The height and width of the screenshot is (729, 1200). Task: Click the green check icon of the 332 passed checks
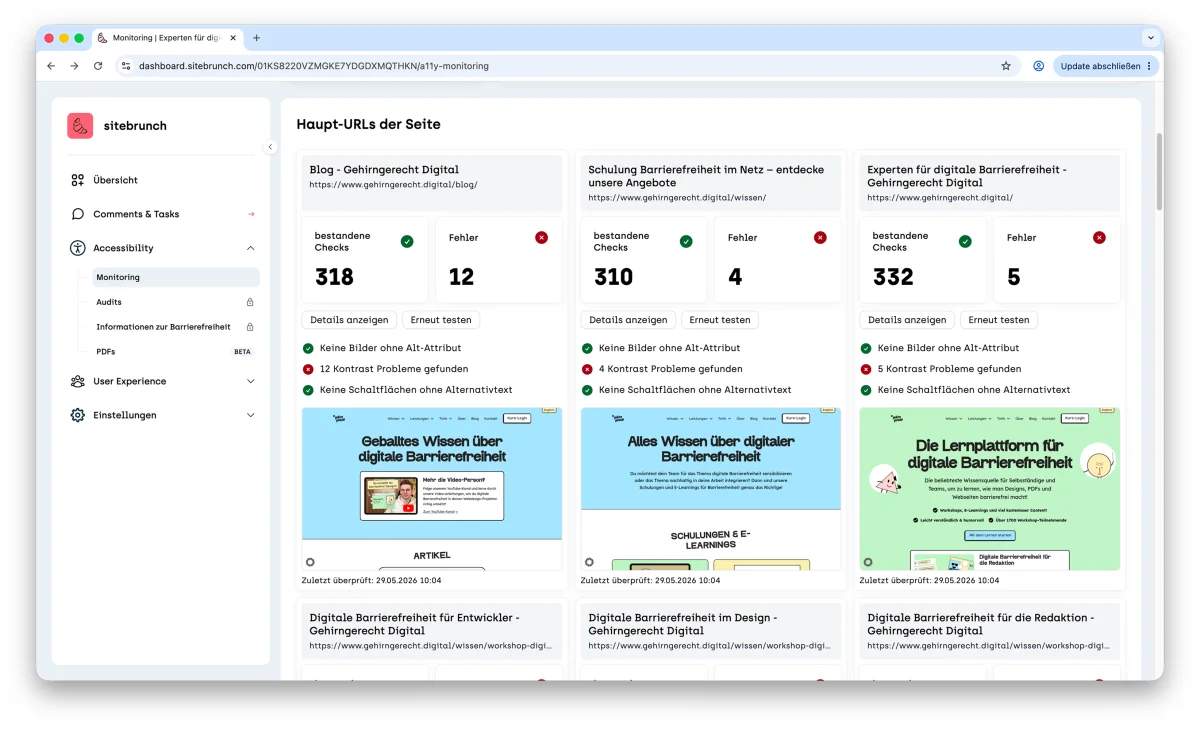(965, 241)
